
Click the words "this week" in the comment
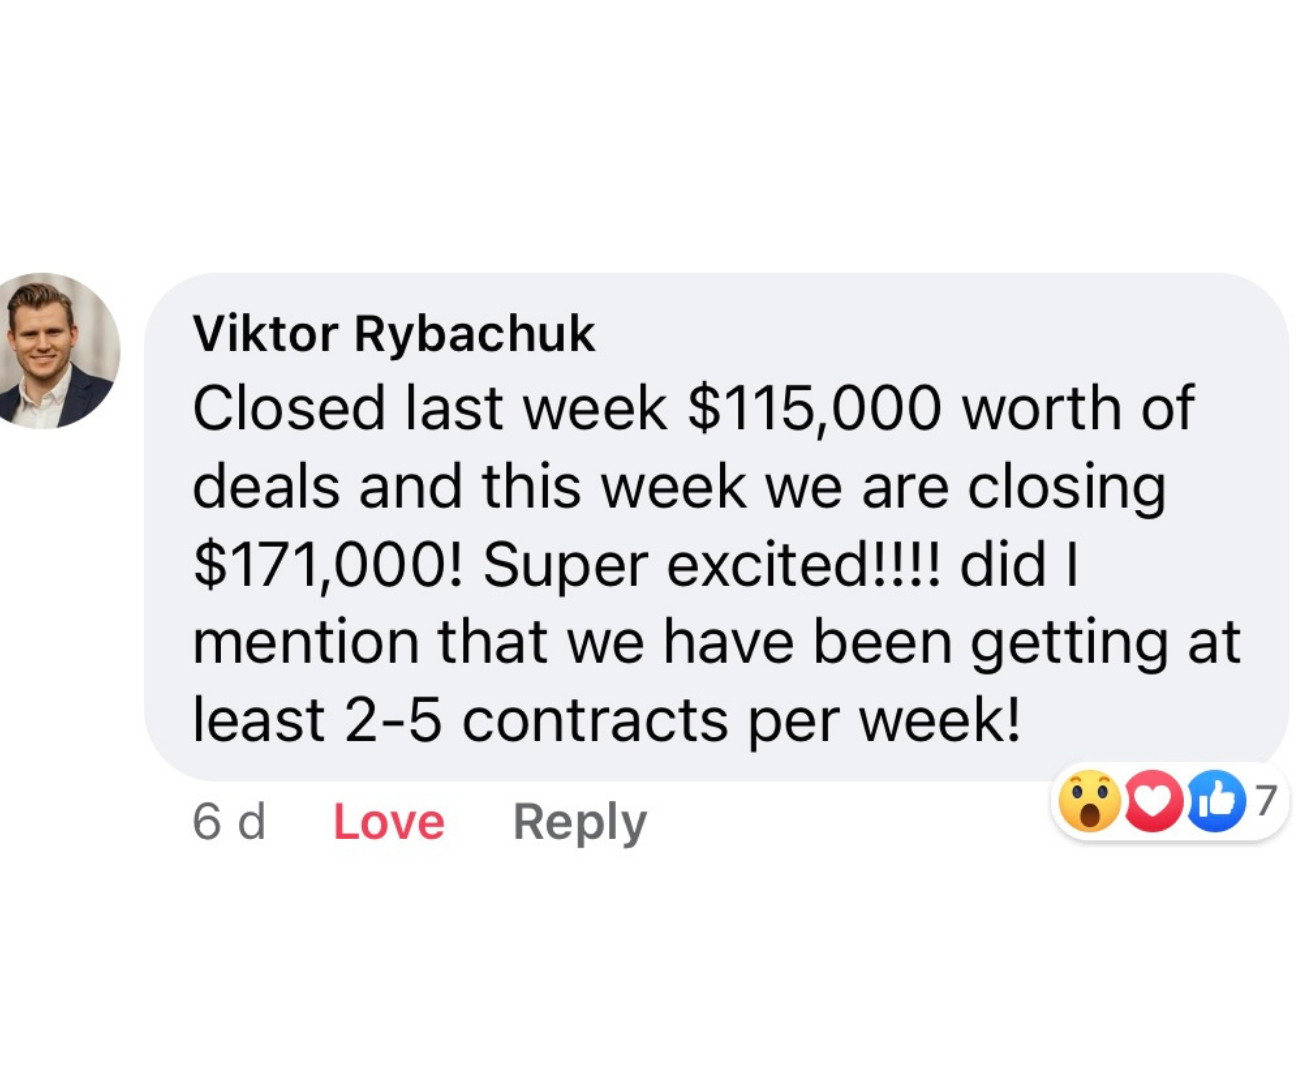pos(614,488)
